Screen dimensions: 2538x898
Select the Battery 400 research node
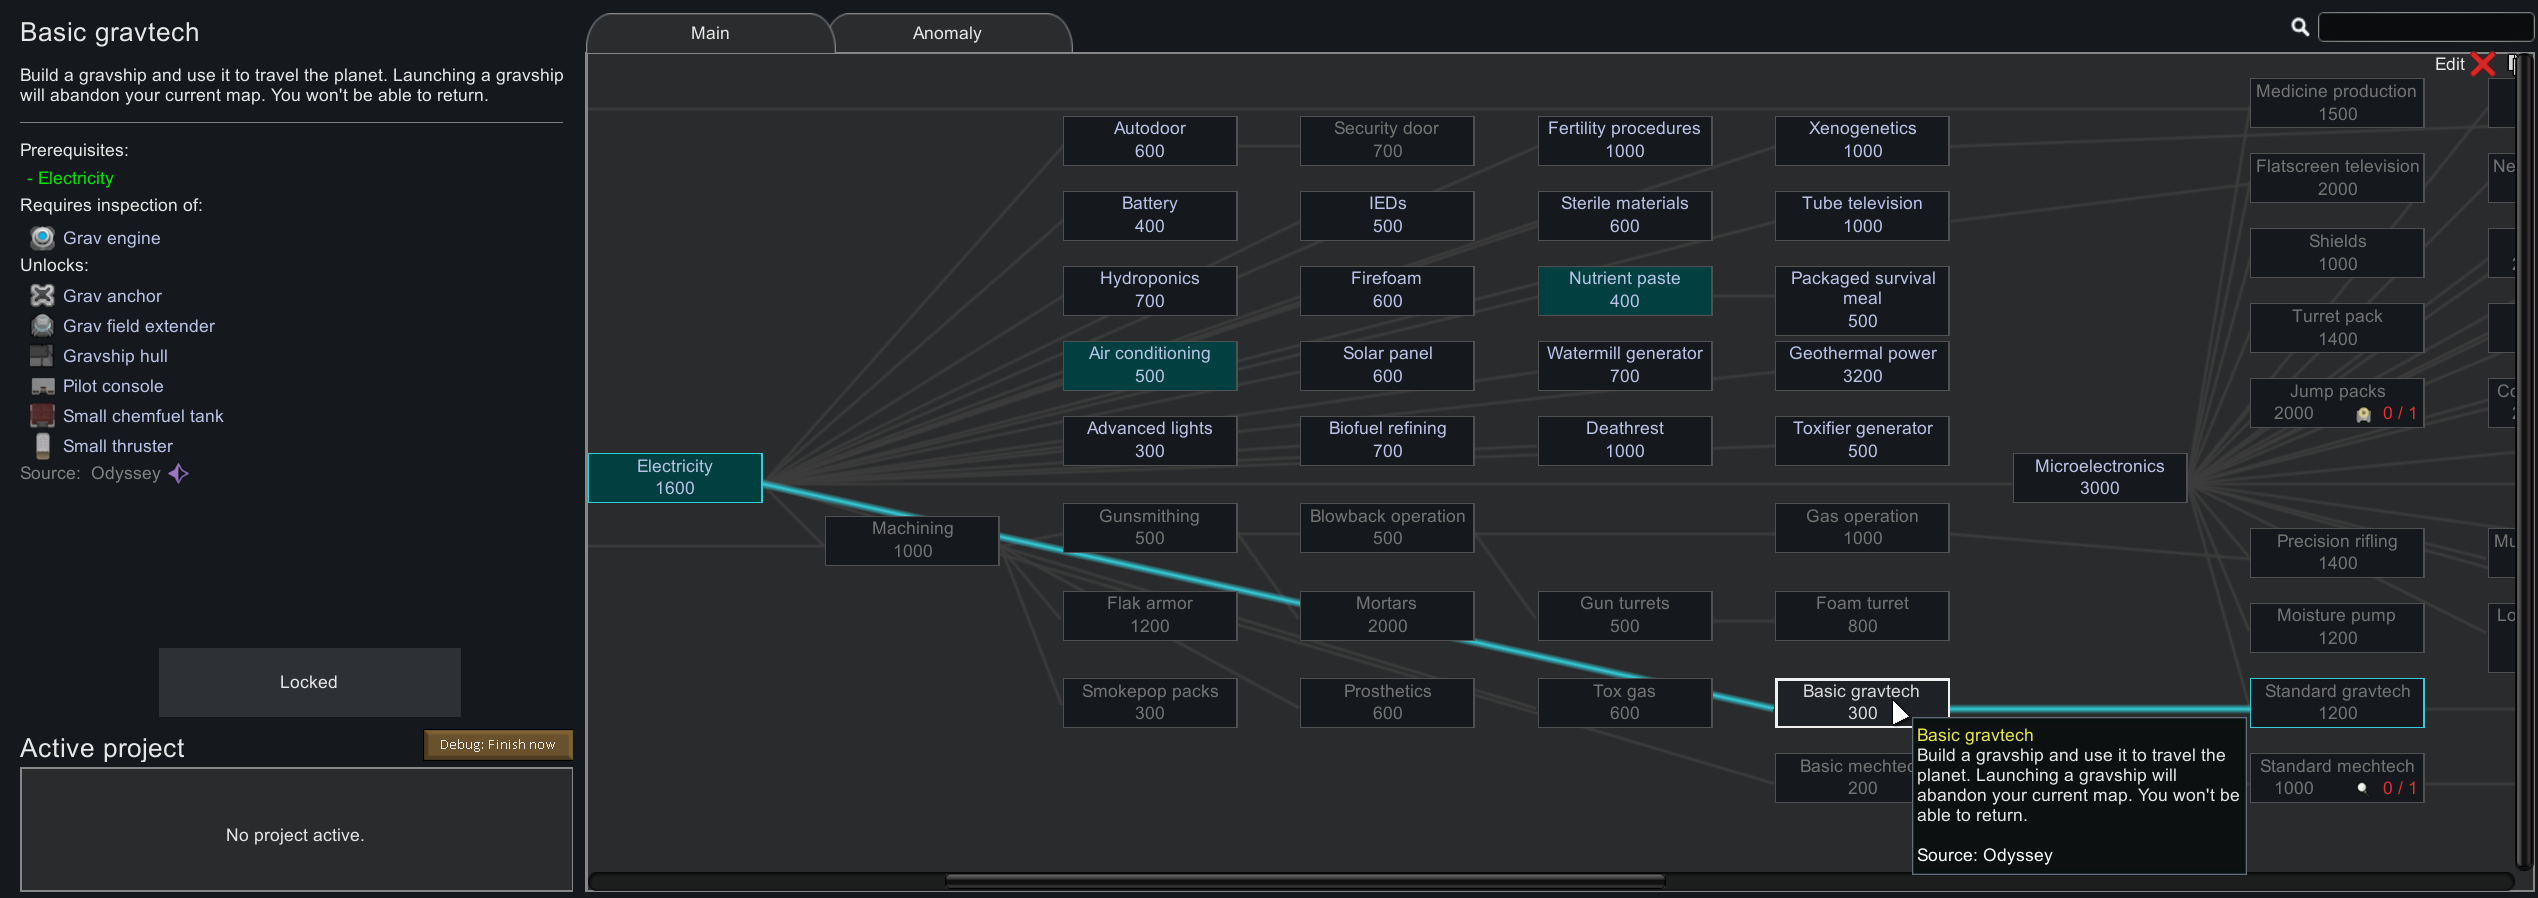click(x=1150, y=215)
